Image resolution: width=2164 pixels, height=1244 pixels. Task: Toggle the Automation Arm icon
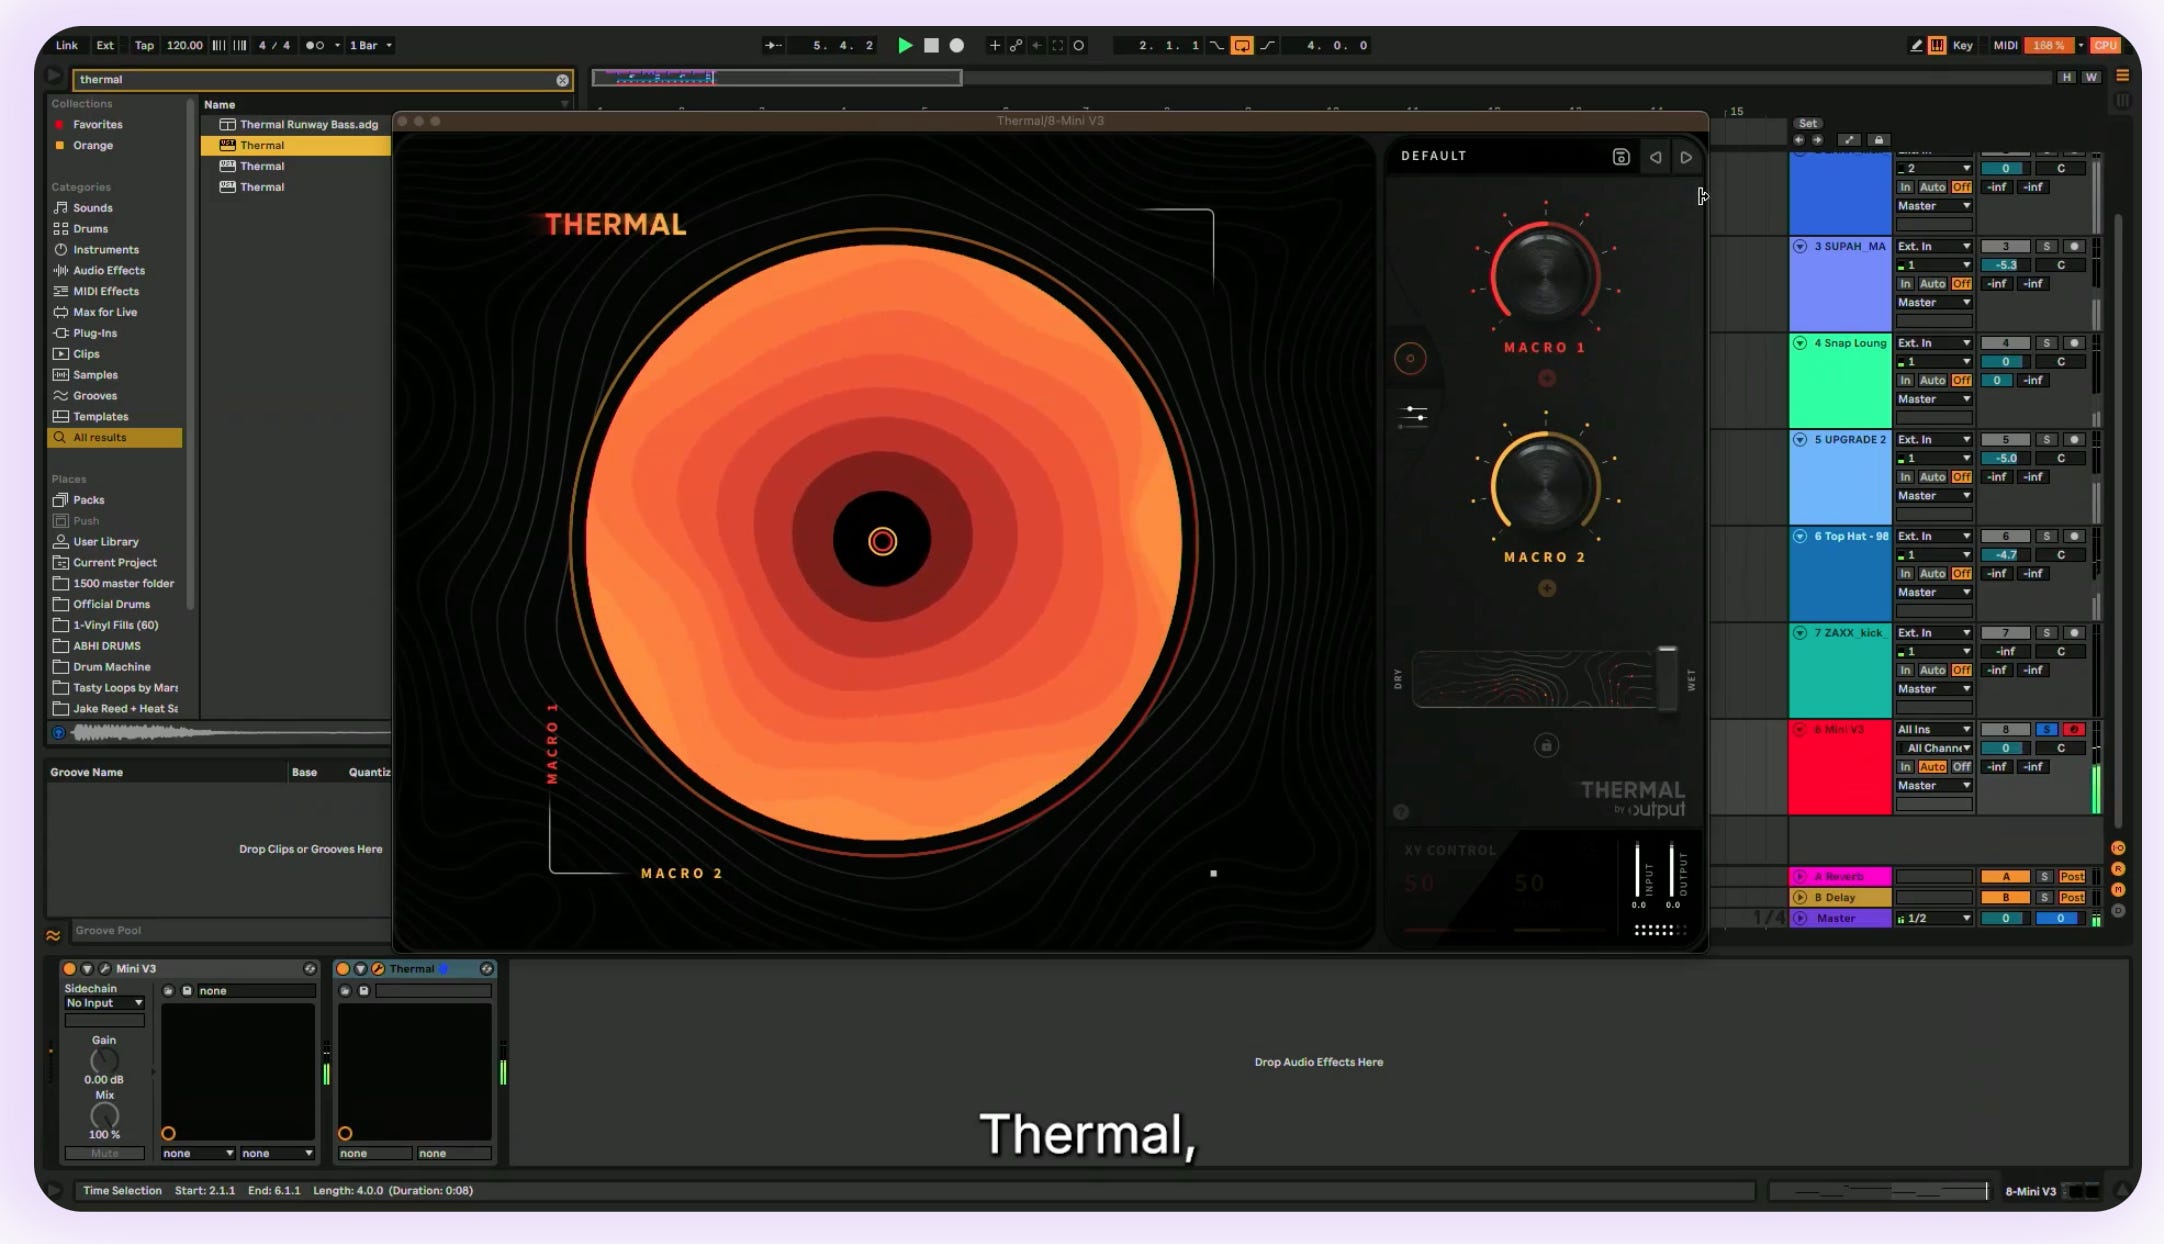click(x=1016, y=45)
